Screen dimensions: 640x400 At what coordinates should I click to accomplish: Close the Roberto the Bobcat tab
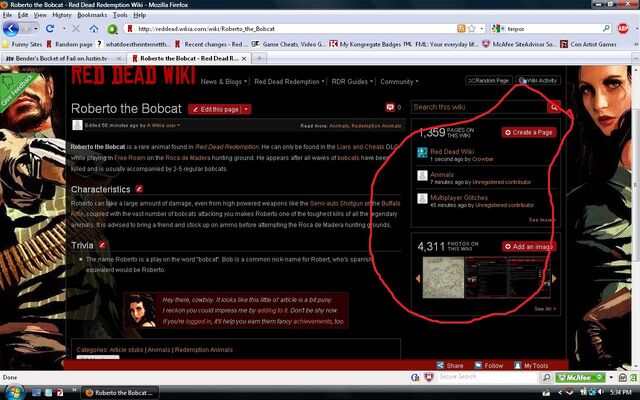tap(244, 59)
